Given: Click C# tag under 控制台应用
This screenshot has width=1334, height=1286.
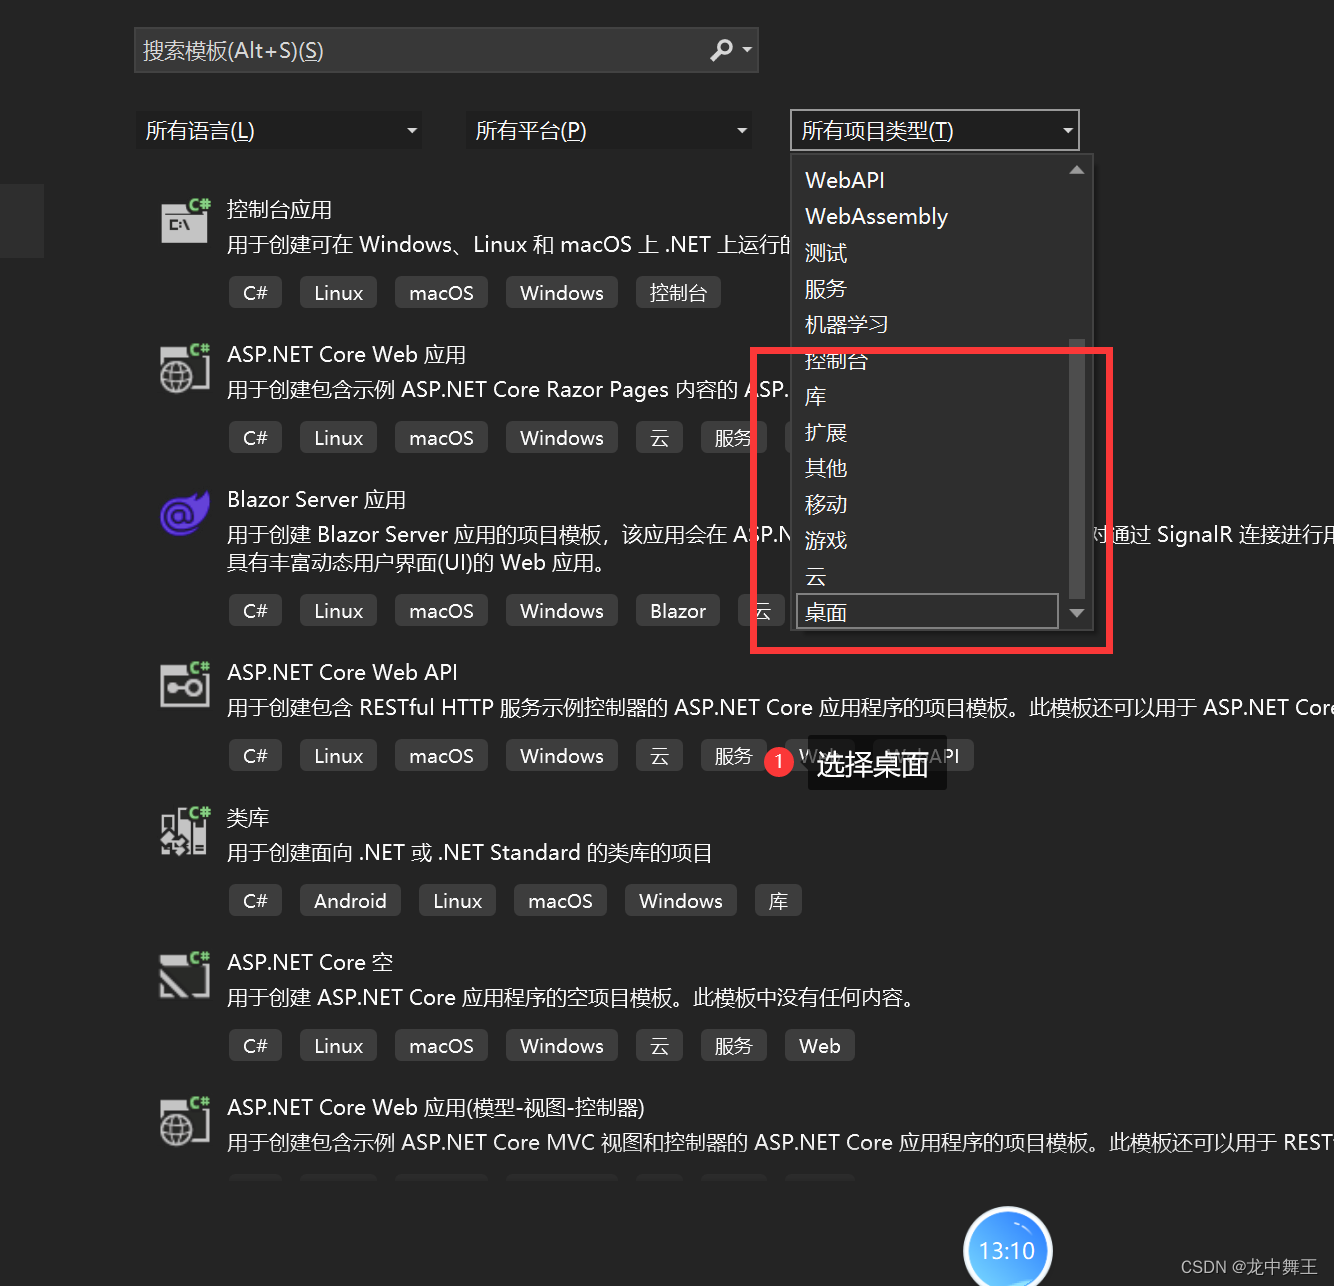Looking at the screenshot, I should 255,293.
